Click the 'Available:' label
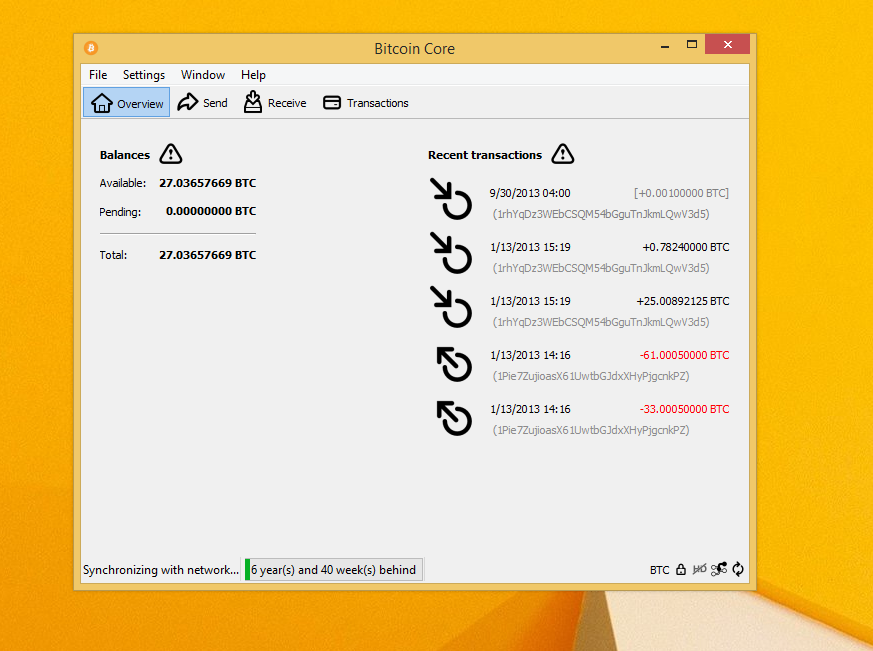The height and width of the screenshot is (651, 873). click(122, 183)
